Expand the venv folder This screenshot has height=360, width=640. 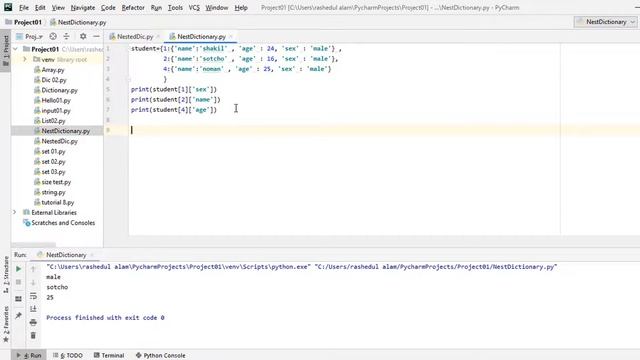click(25, 60)
